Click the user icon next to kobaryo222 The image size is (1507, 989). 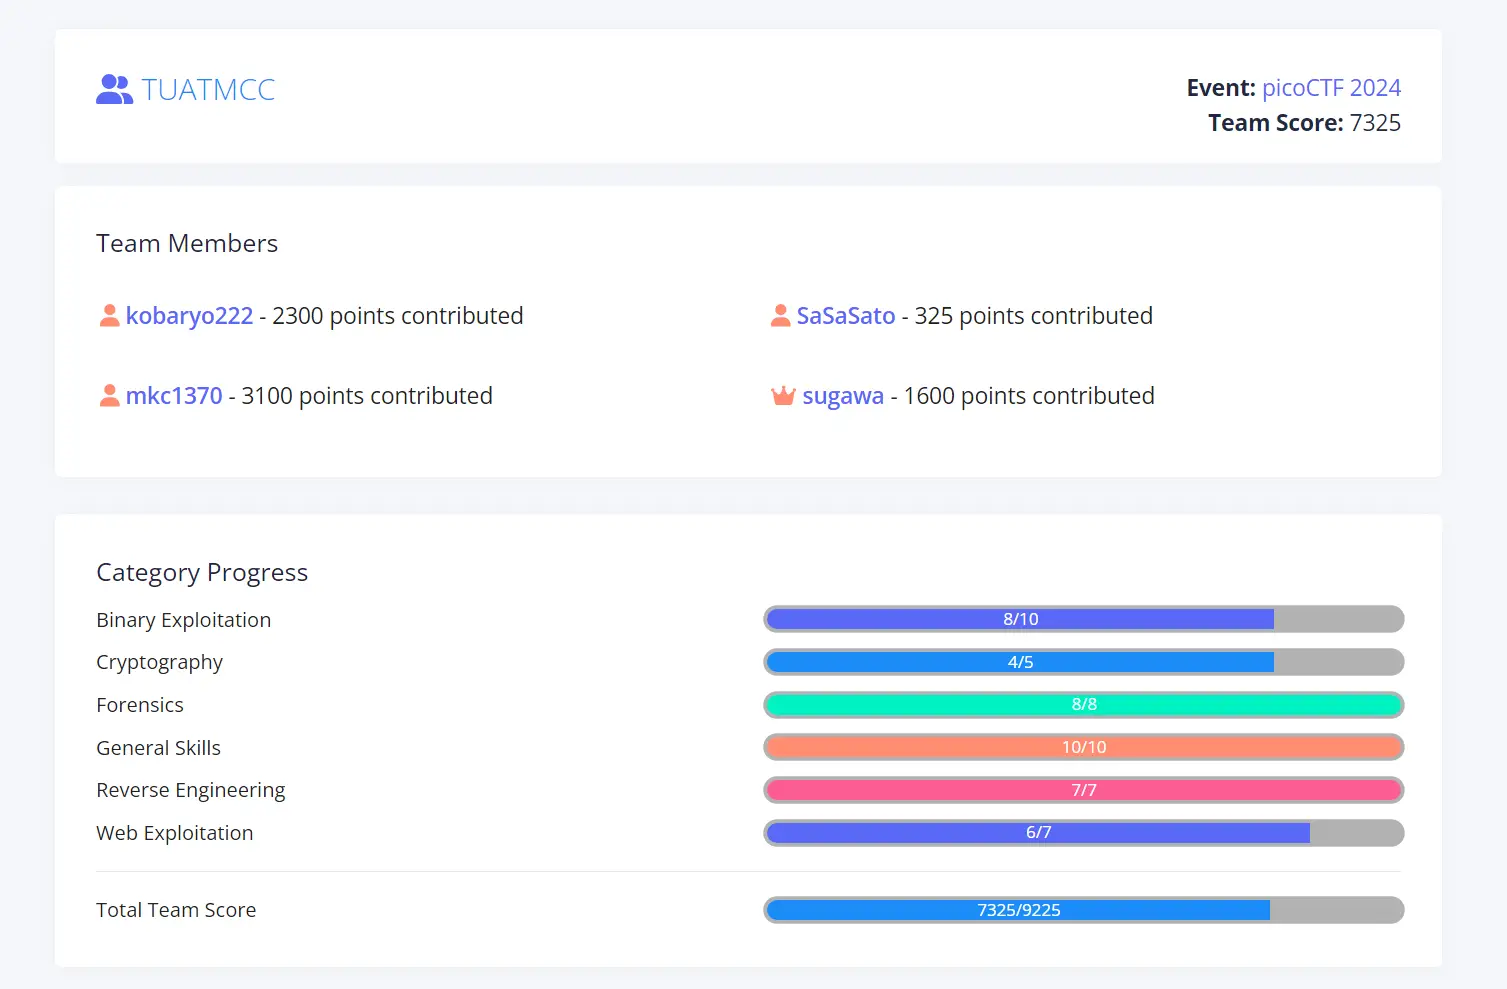pos(110,316)
